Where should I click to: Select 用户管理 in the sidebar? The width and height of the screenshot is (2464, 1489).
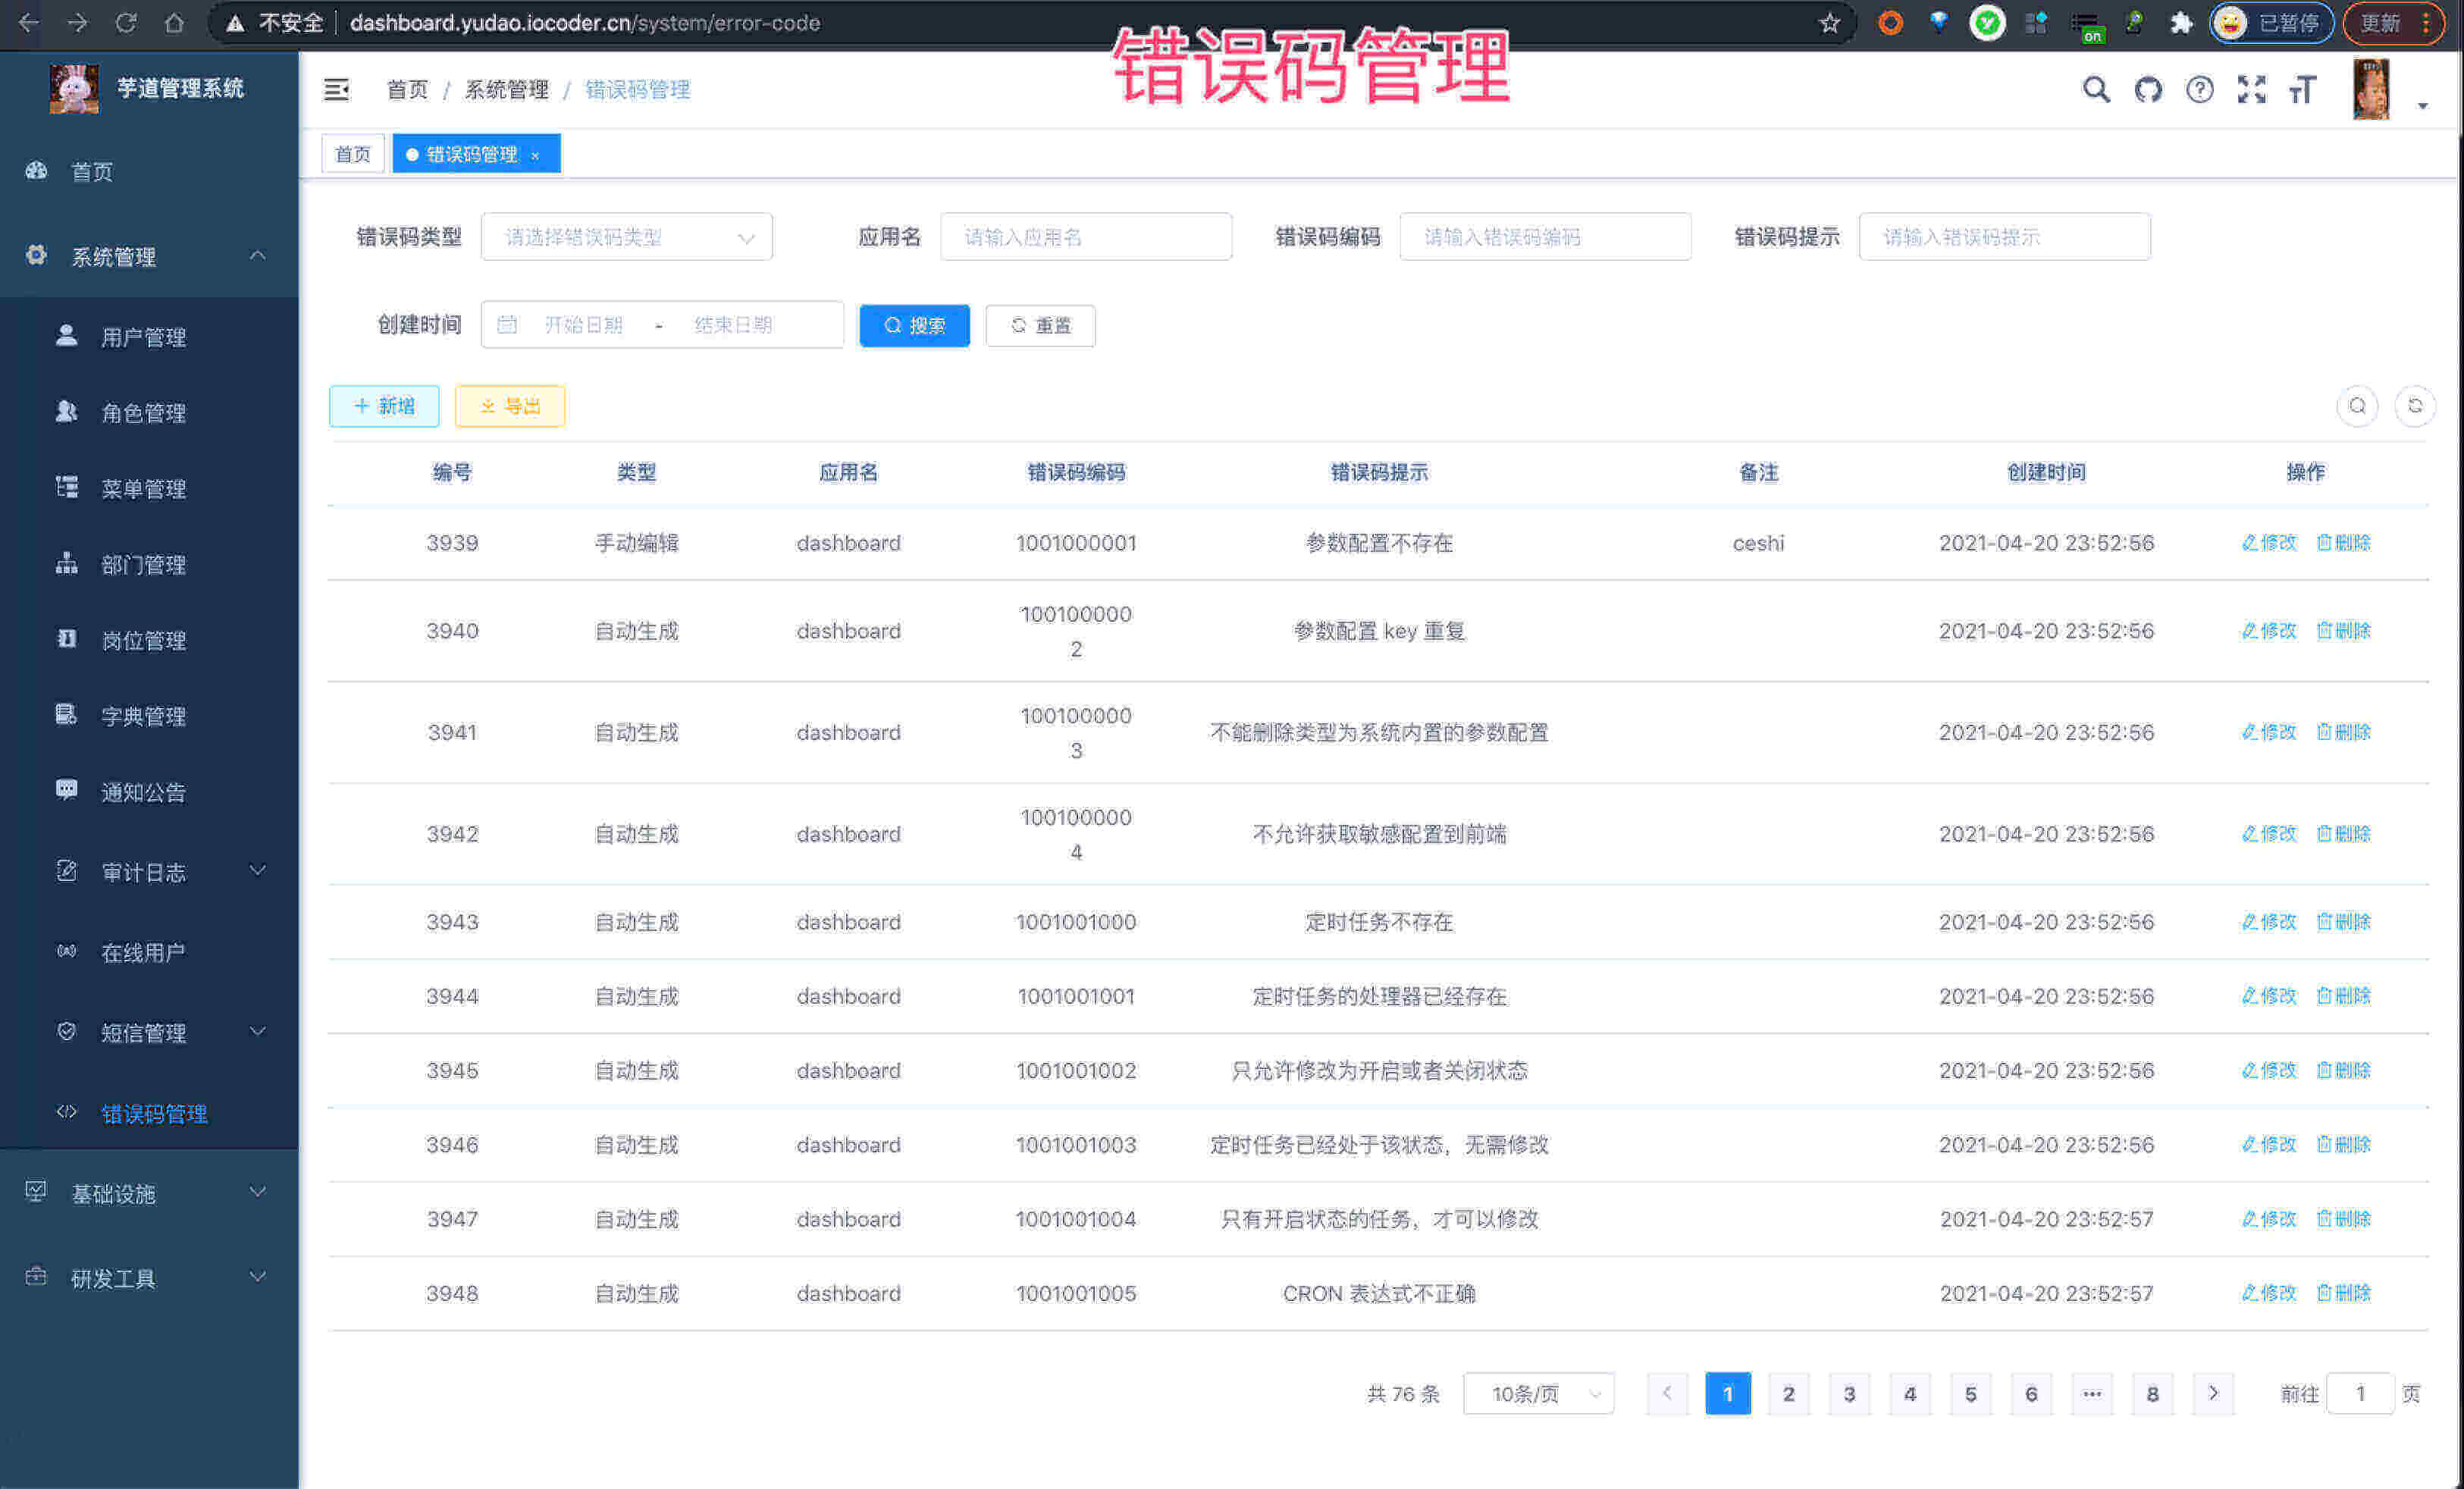click(x=142, y=337)
